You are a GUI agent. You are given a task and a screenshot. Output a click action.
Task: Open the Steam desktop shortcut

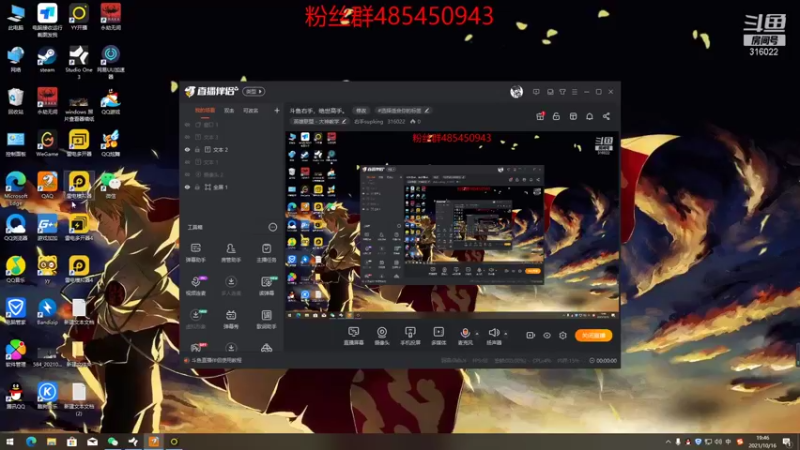click(47, 60)
